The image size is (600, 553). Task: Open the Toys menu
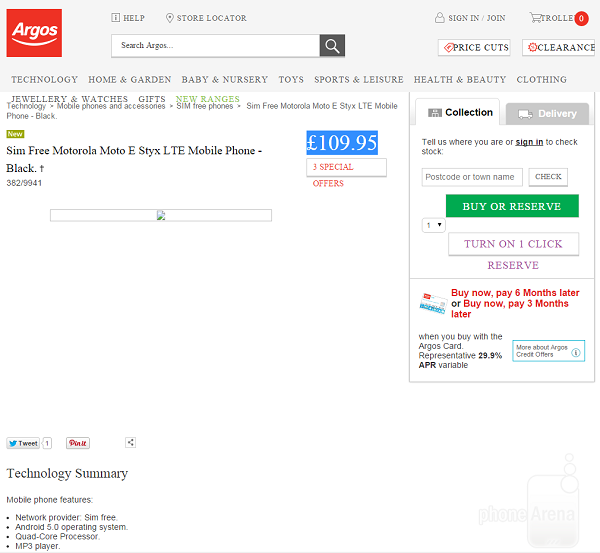coord(291,80)
